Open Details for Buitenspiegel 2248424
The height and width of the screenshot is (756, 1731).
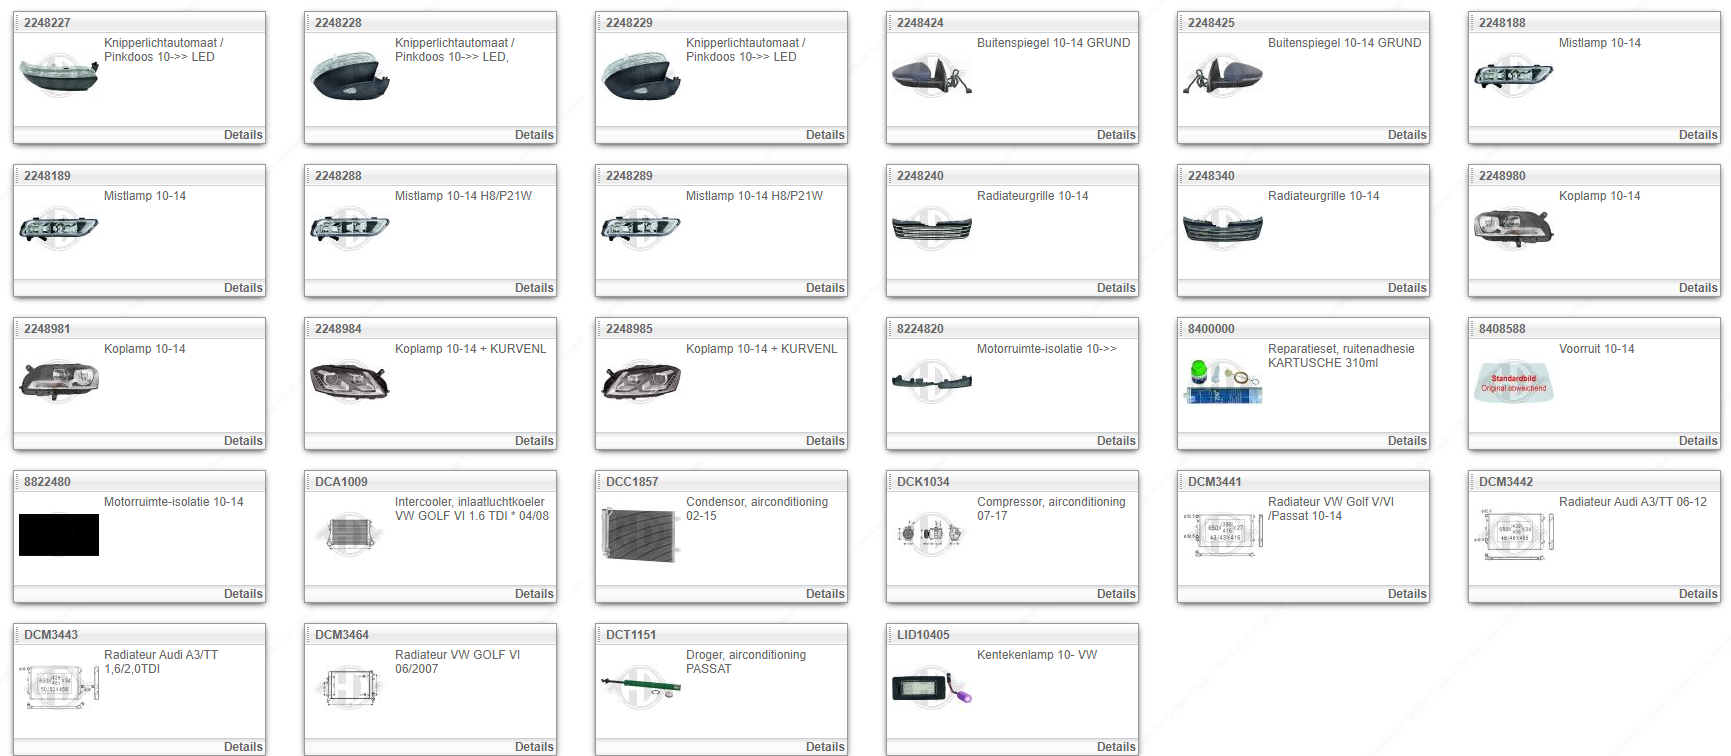1115,135
